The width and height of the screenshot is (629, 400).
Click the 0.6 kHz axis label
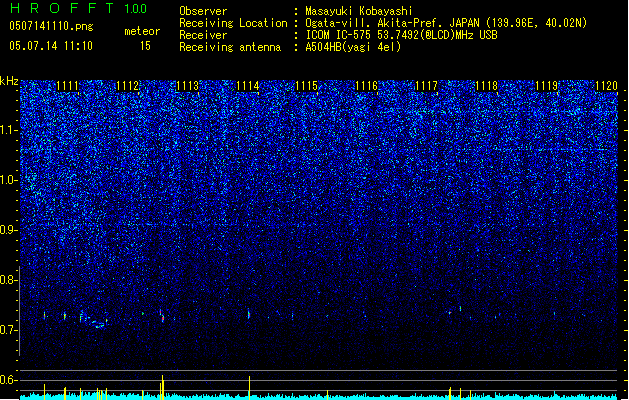coord(8,380)
